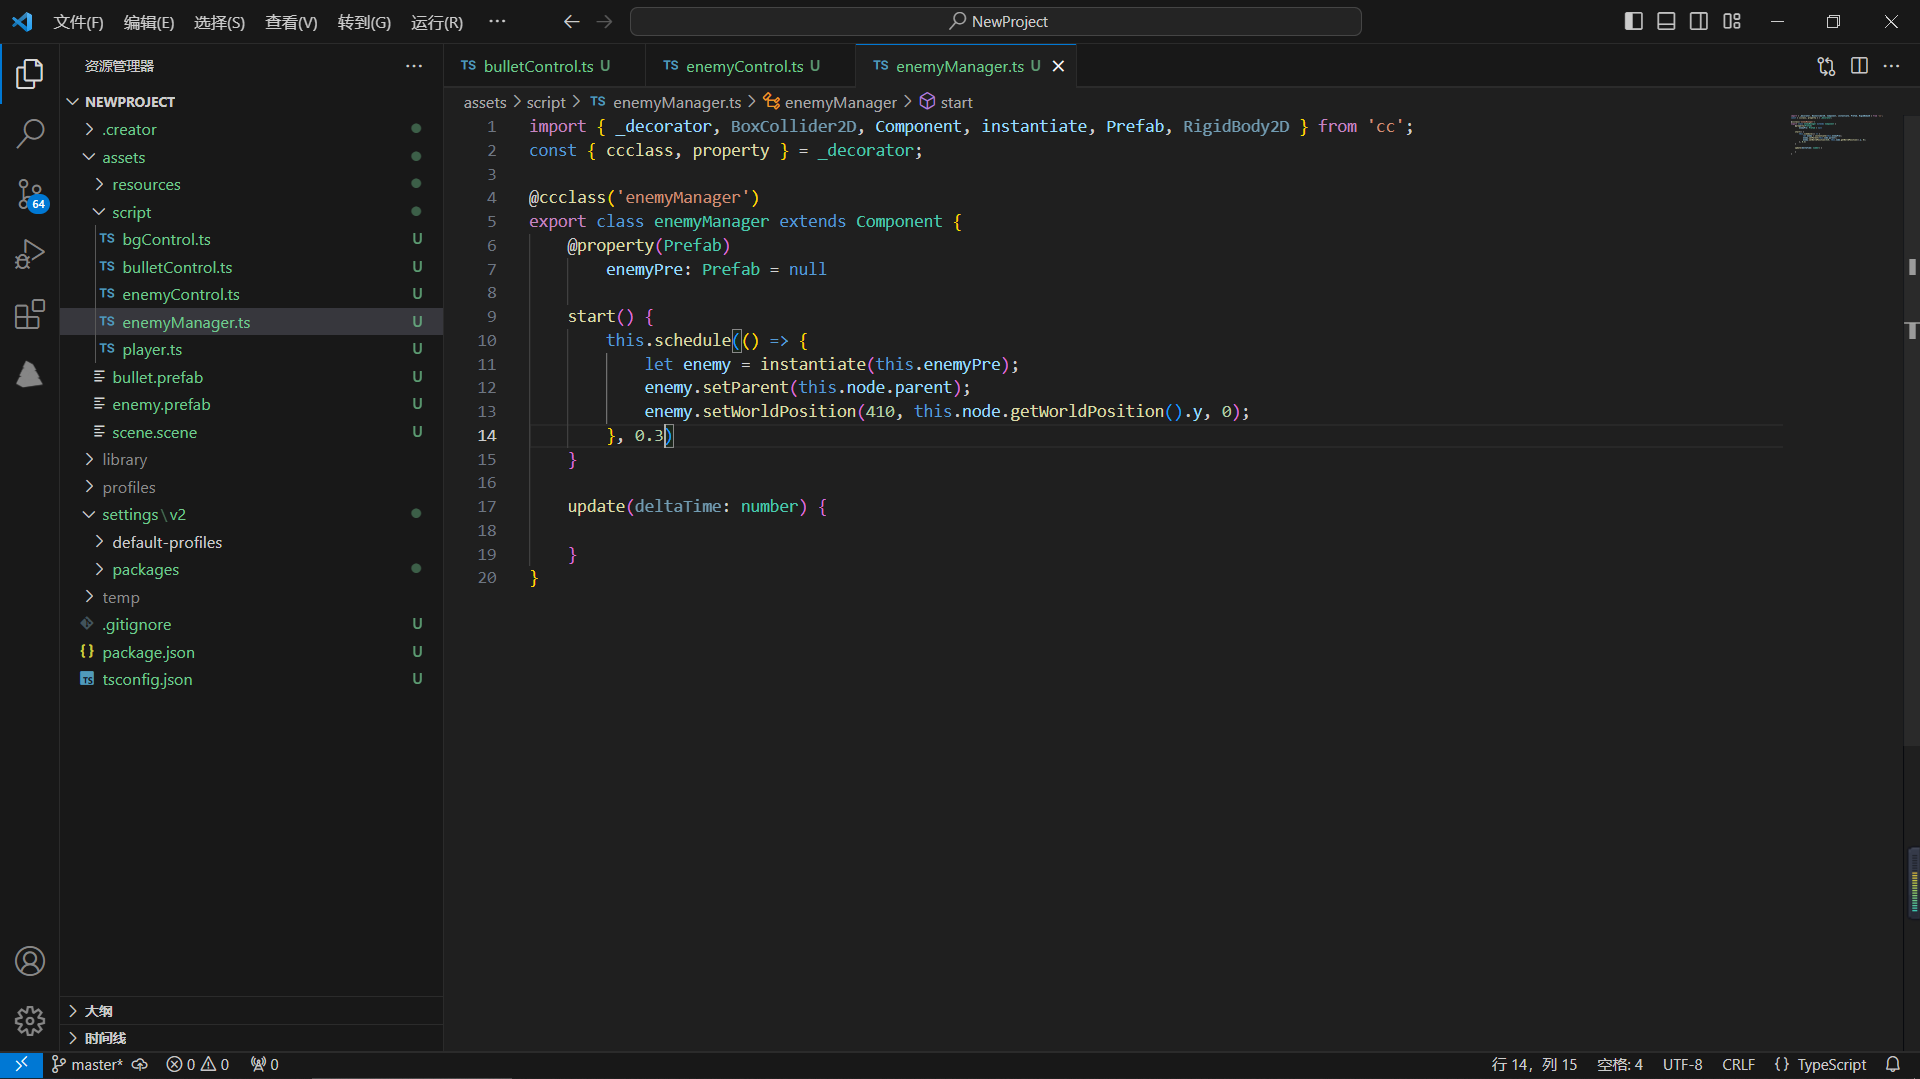
Task: Open the Accounts menu icon
Action: click(30, 961)
